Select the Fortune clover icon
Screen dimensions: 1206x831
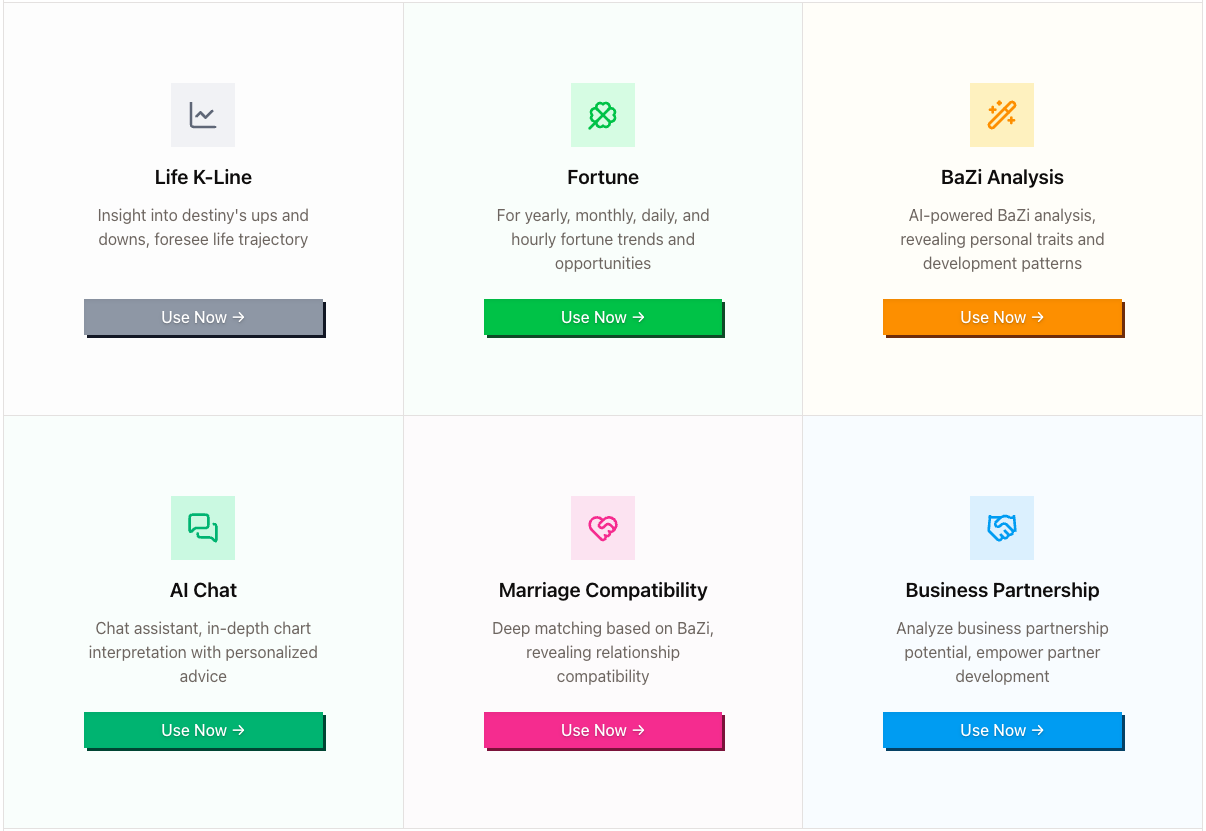(x=603, y=115)
